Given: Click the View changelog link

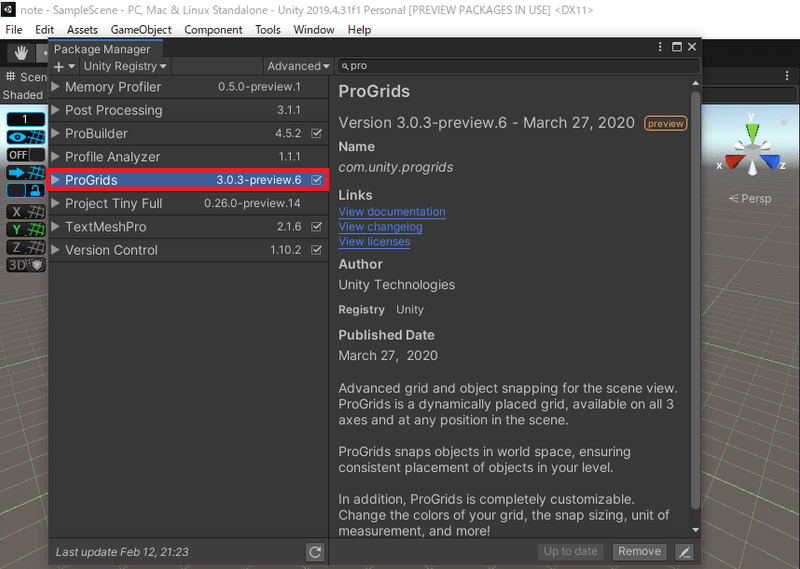Looking at the screenshot, I should [x=381, y=227].
